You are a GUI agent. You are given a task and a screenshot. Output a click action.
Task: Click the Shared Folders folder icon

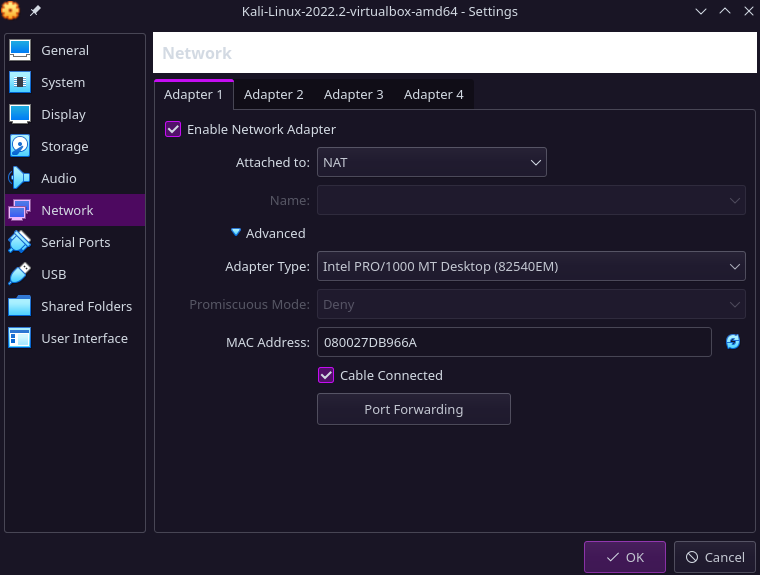[x=20, y=306]
